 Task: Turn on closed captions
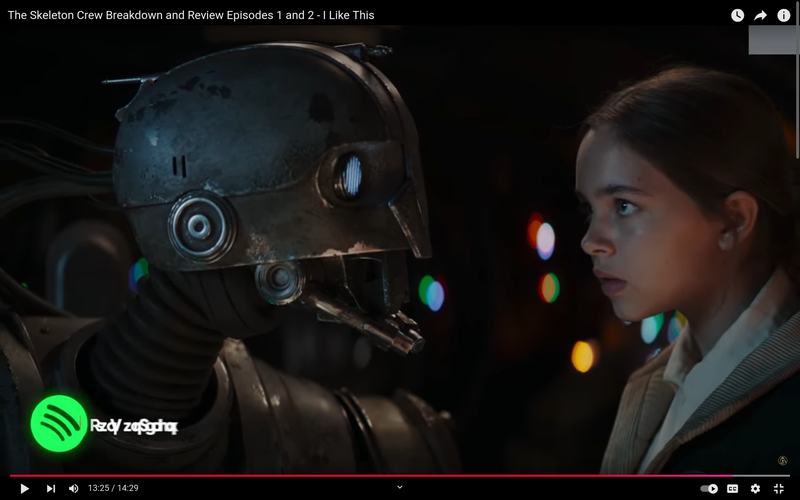pyautogui.click(x=733, y=488)
